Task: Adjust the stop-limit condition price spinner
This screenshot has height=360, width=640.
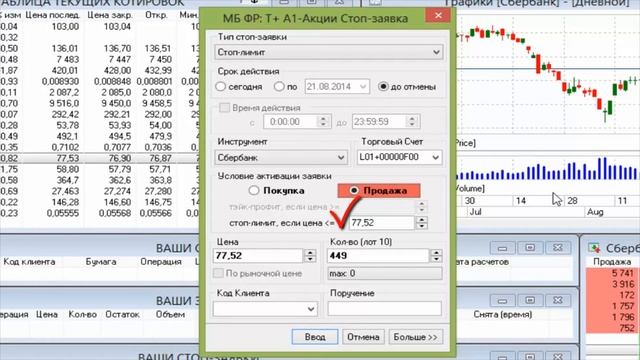Action: (422, 222)
